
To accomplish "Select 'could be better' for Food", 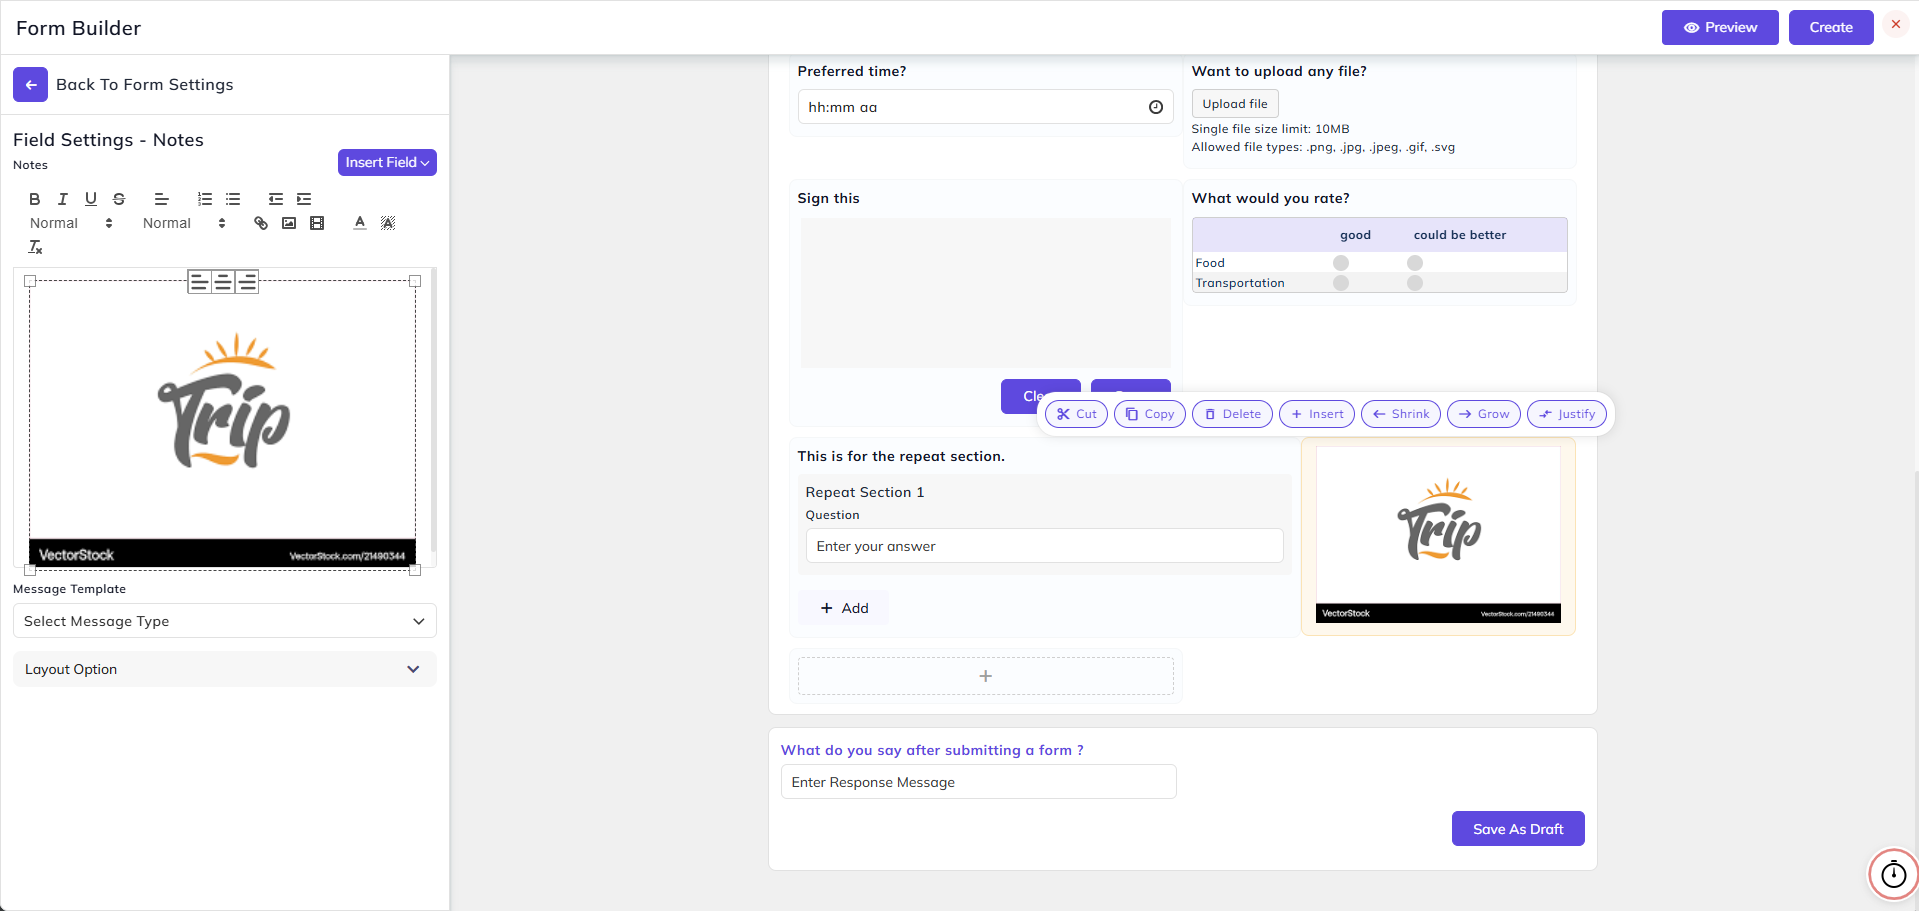I will point(1415,263).
